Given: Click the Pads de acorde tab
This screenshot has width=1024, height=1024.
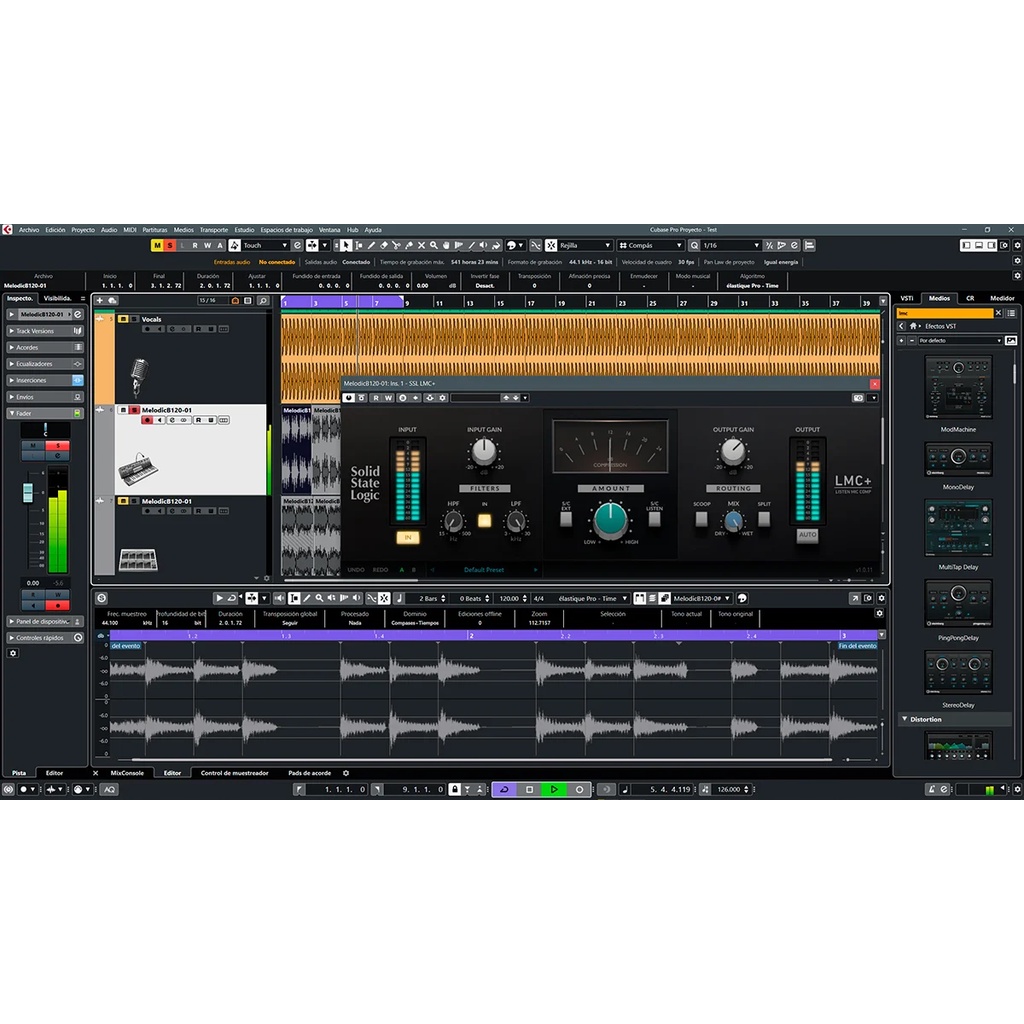Looking at the screenshot, I should click(x=310, y=773).
